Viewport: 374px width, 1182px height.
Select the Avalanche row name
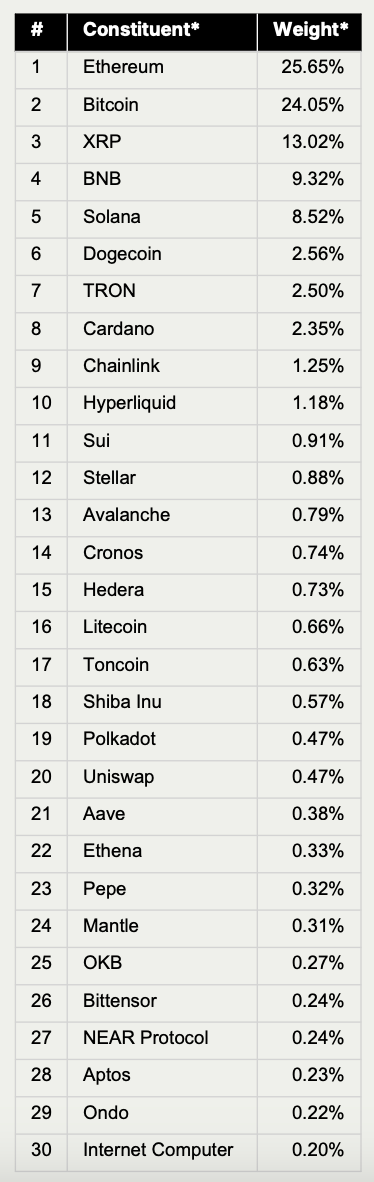tap(127, 515)
